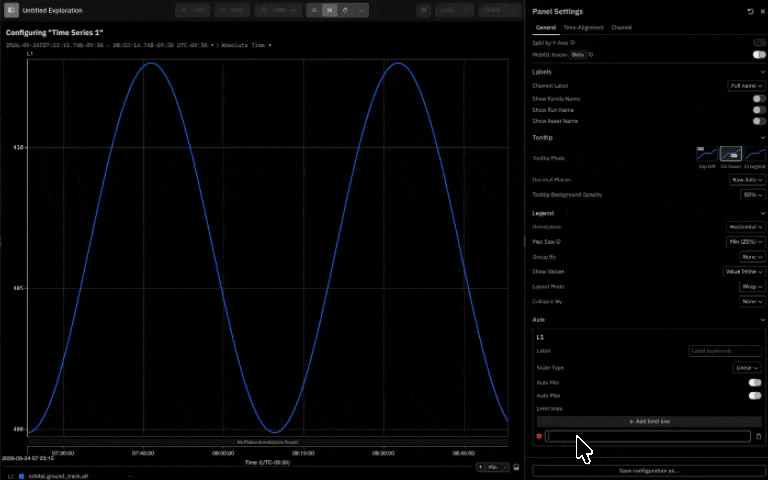768x480 pixels.
Task: Click the first dimmed button in the top toolbar
Action: [x=192, y=10]
